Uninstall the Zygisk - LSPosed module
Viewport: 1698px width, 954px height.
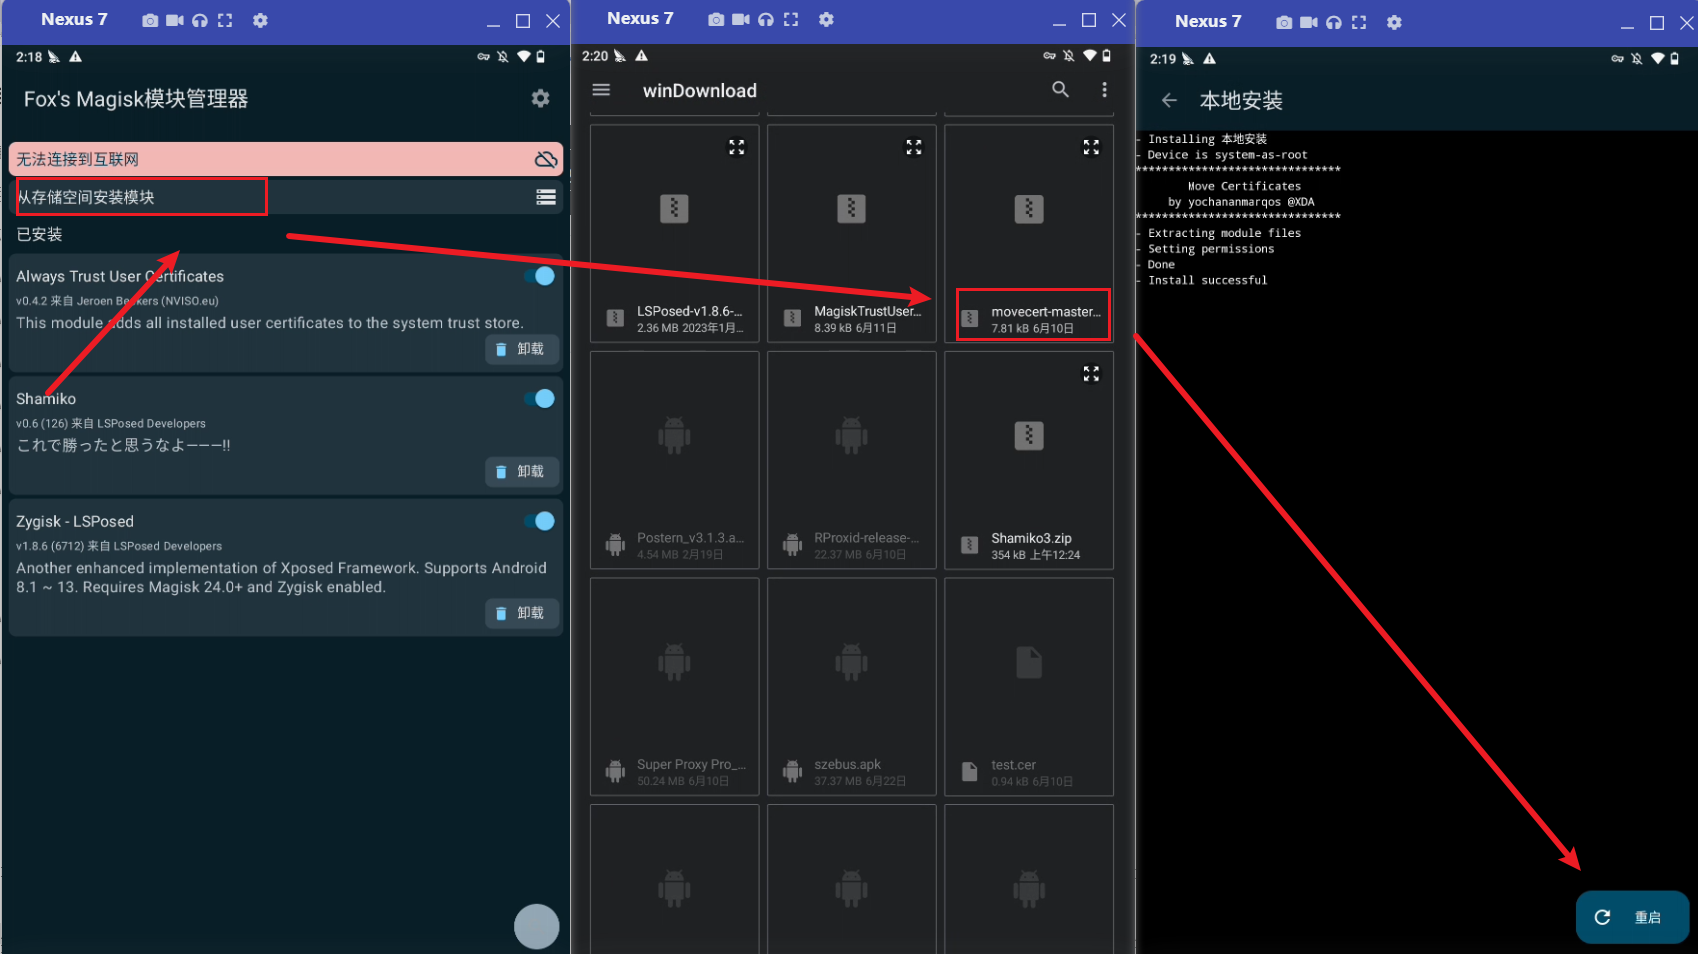pyautogui.click(x=521, y=613)
